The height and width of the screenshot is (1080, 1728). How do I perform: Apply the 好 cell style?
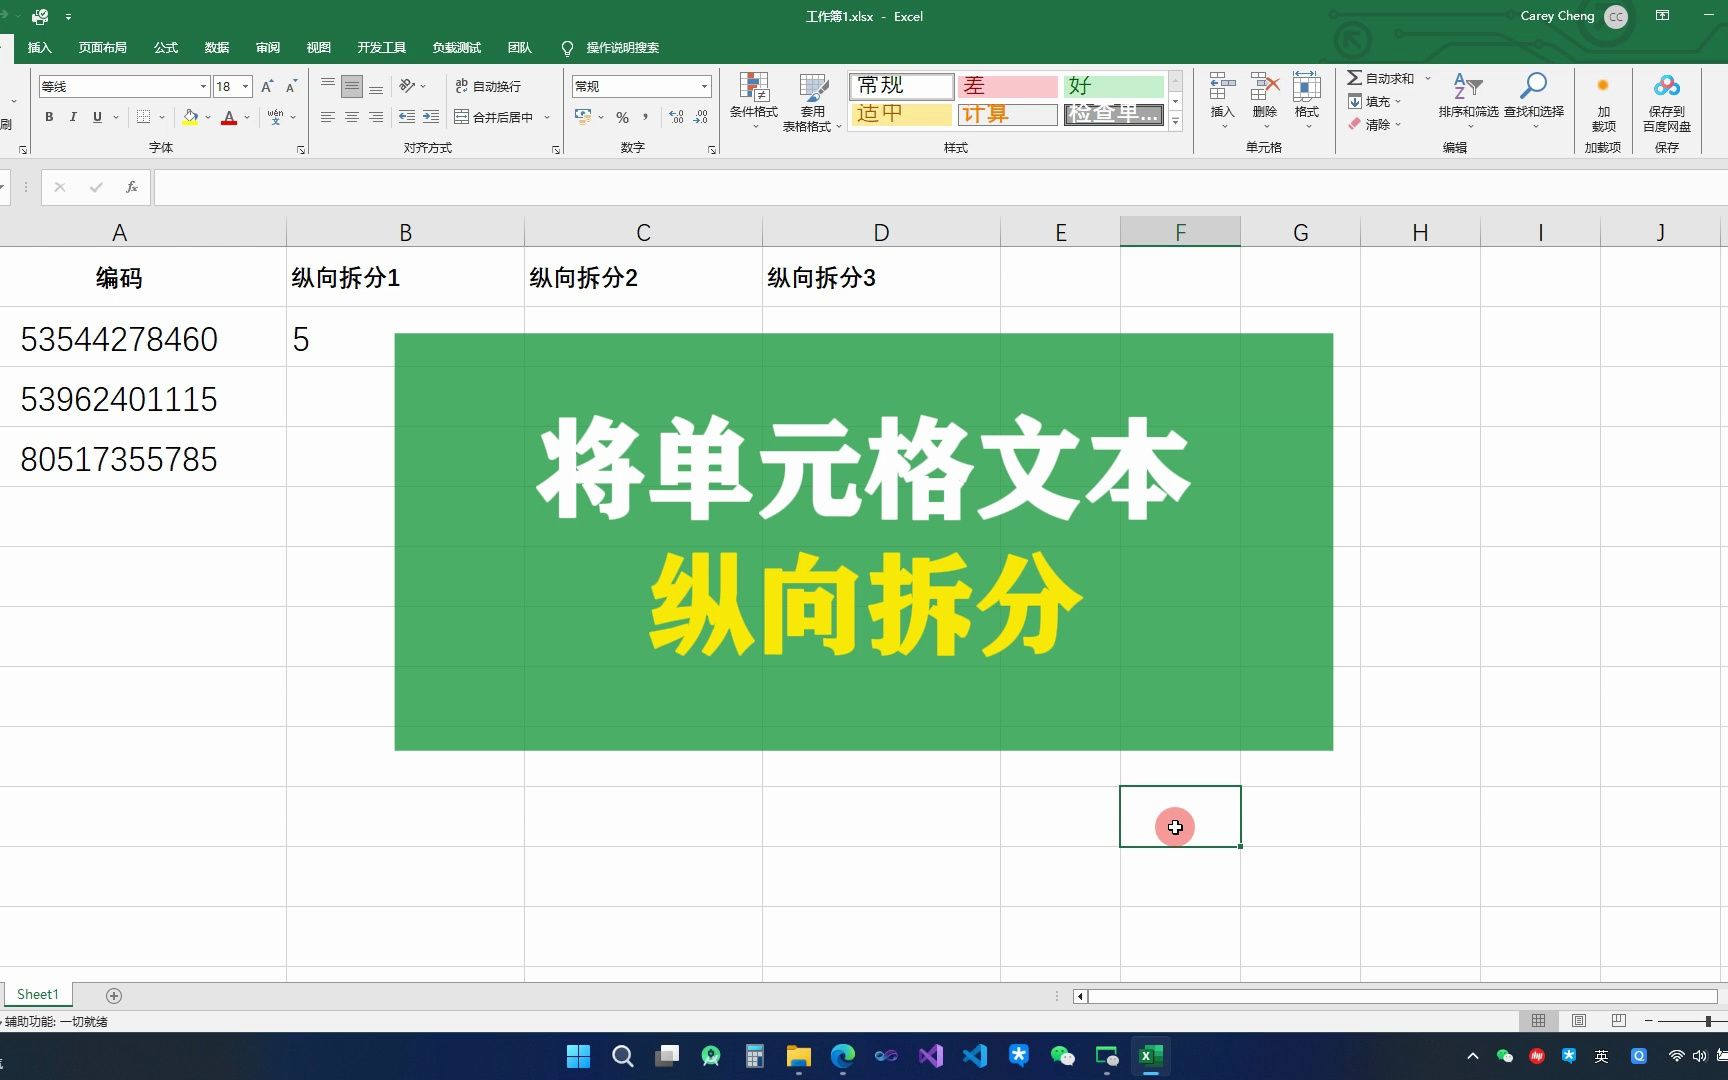[x=1113, y=86]
